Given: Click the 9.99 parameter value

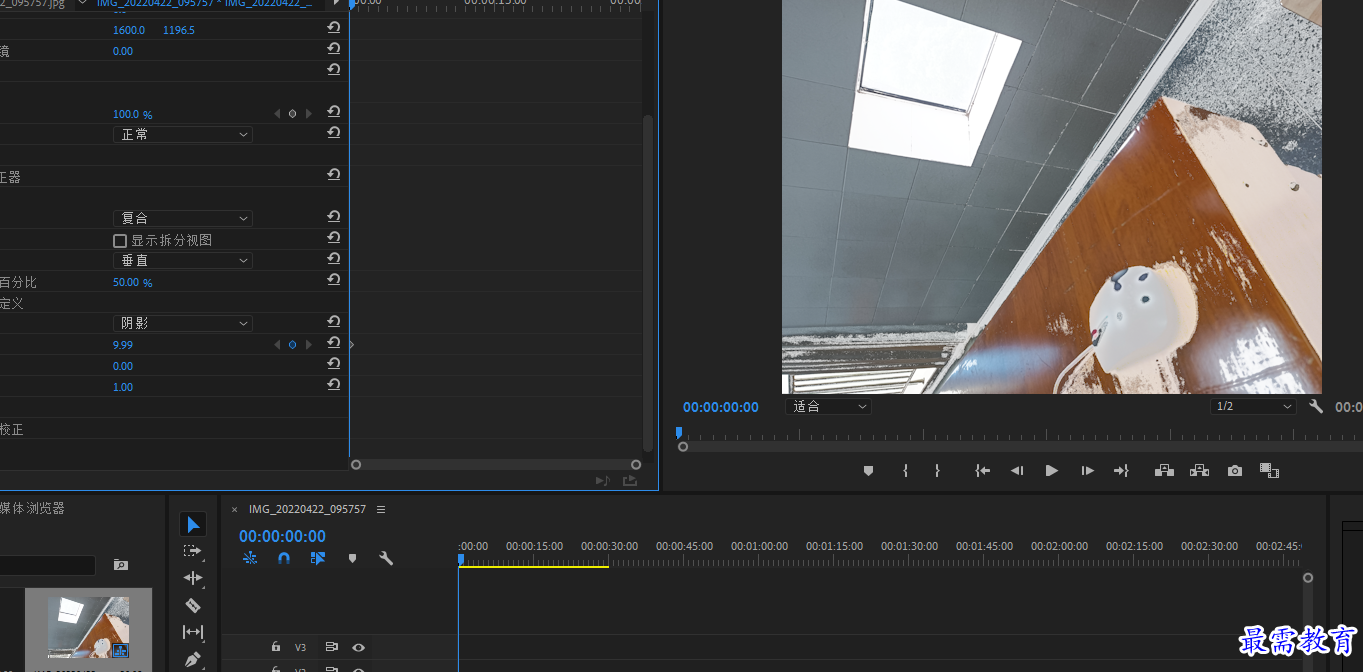Looking at the screenshot, I should [x=123, y=344].
